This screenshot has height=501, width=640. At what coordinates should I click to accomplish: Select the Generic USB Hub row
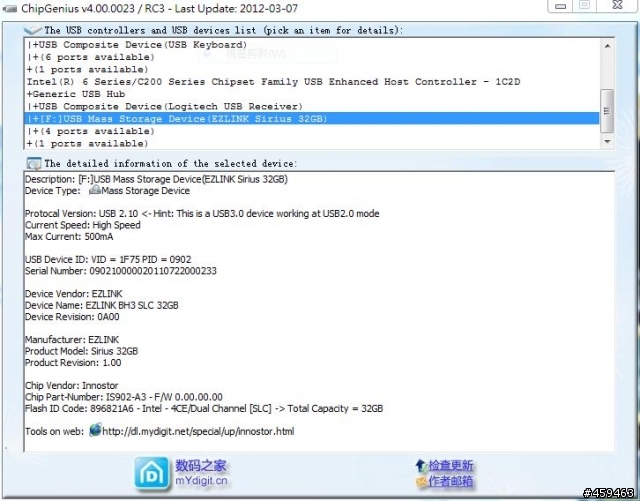[311, 94]
